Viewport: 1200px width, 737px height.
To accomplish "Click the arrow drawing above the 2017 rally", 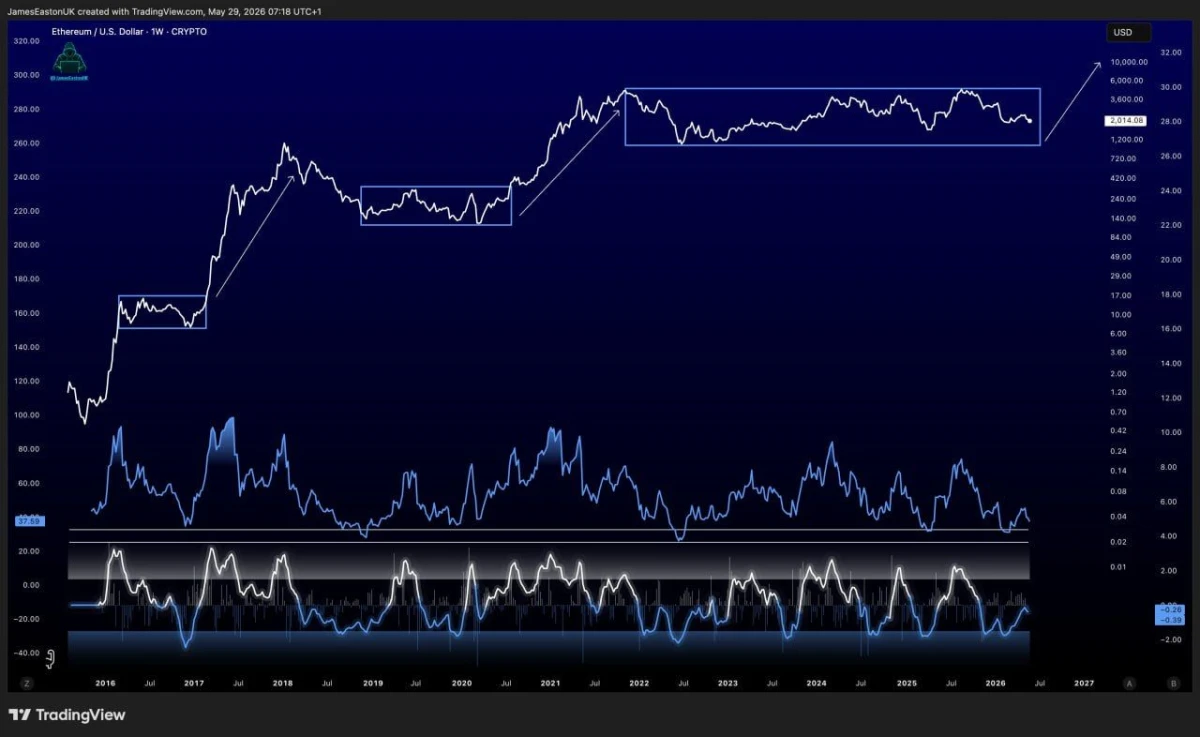I will click(x=255, y=236).
